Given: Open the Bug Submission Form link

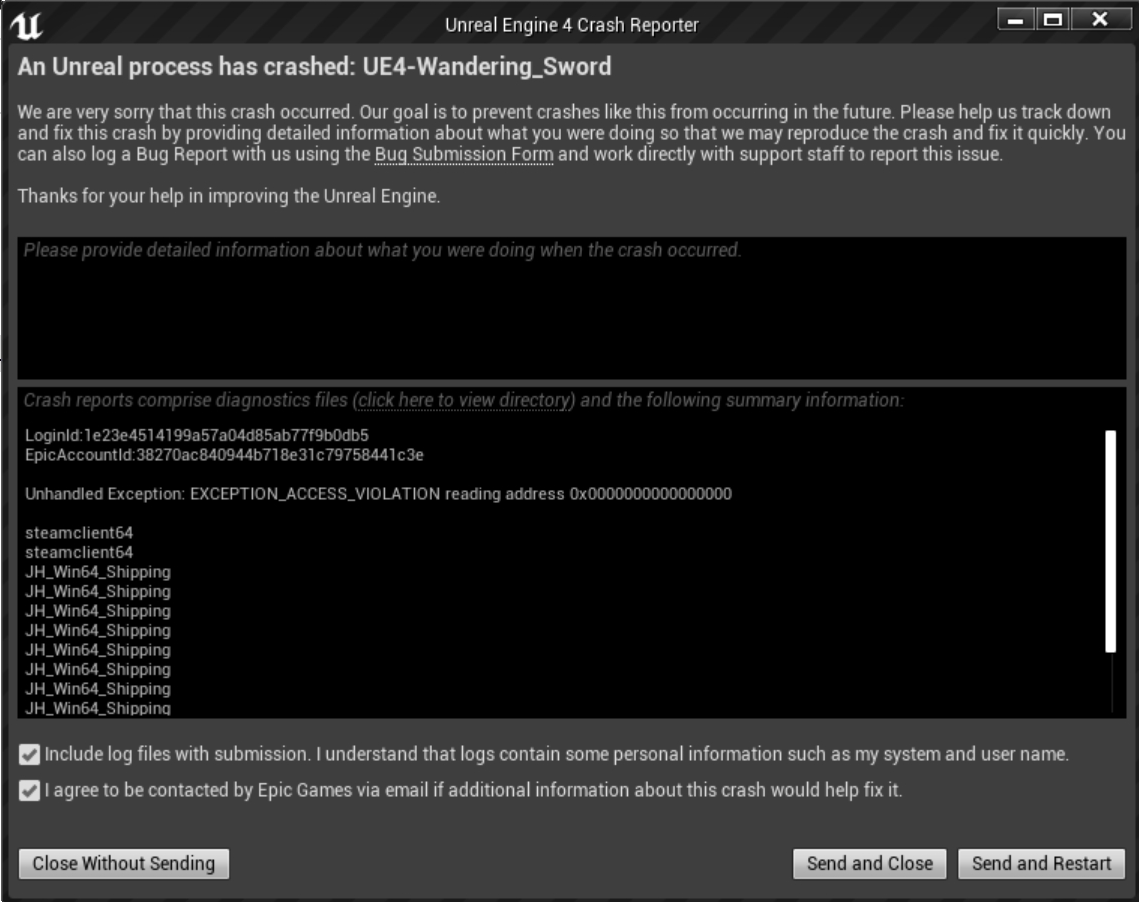Looking at the screenshot, I should click(464, 155).
